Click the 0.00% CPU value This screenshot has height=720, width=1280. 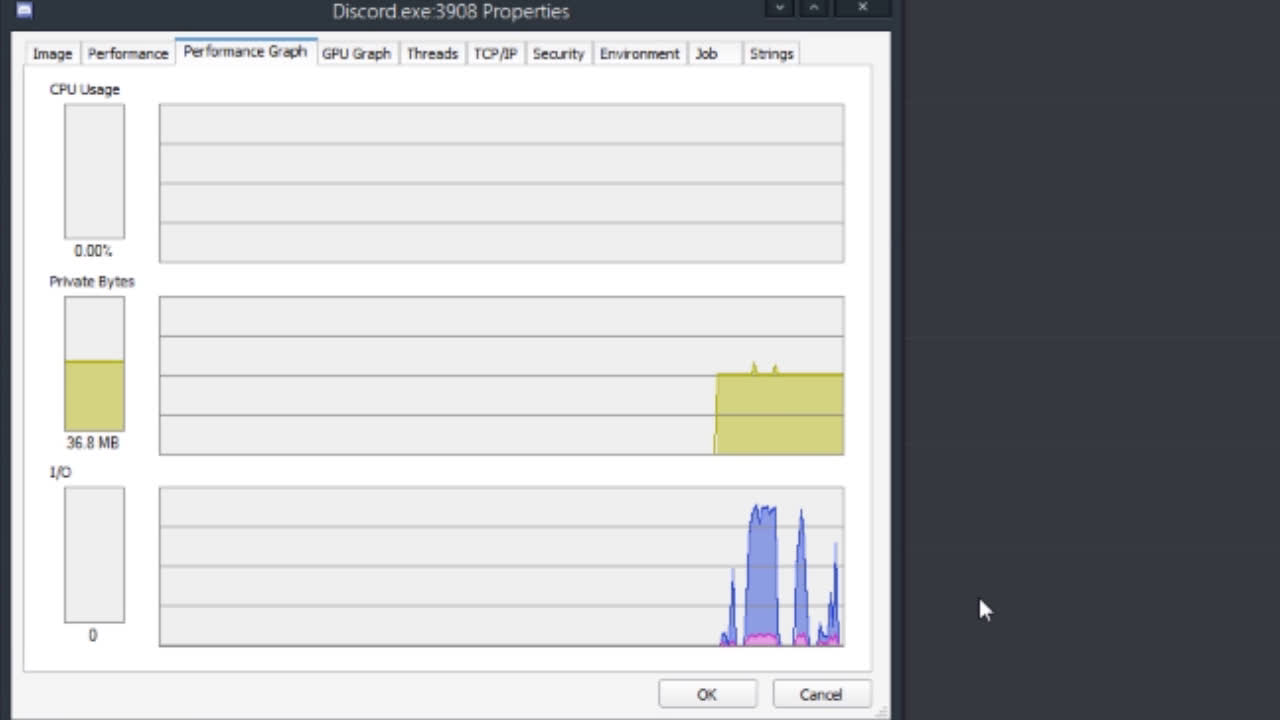(93, 251)
